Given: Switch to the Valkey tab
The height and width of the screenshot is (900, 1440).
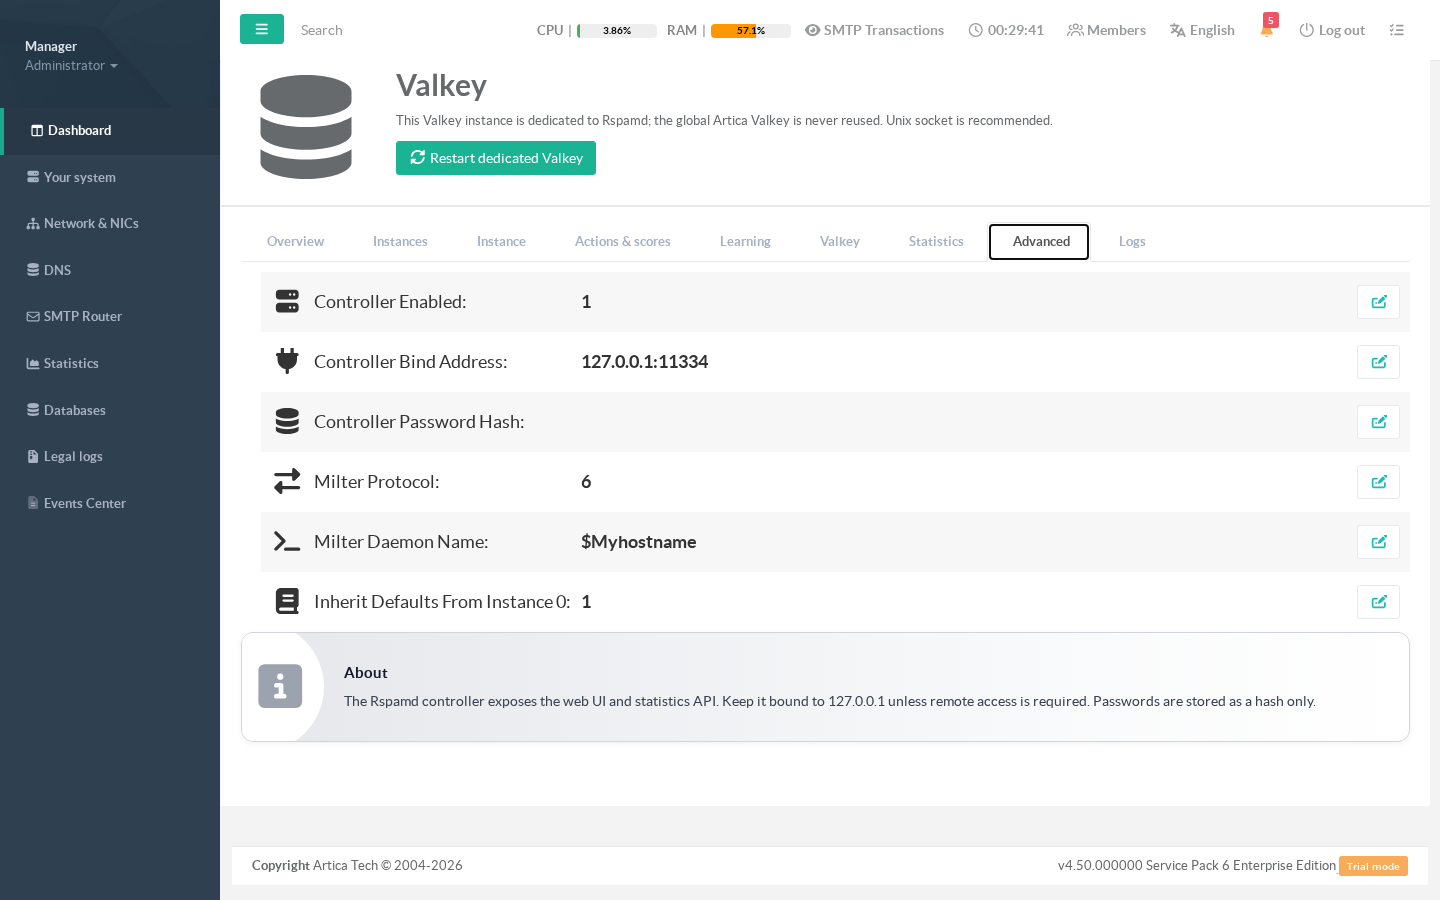Looking at the screenshot, I should click(840, 242).
